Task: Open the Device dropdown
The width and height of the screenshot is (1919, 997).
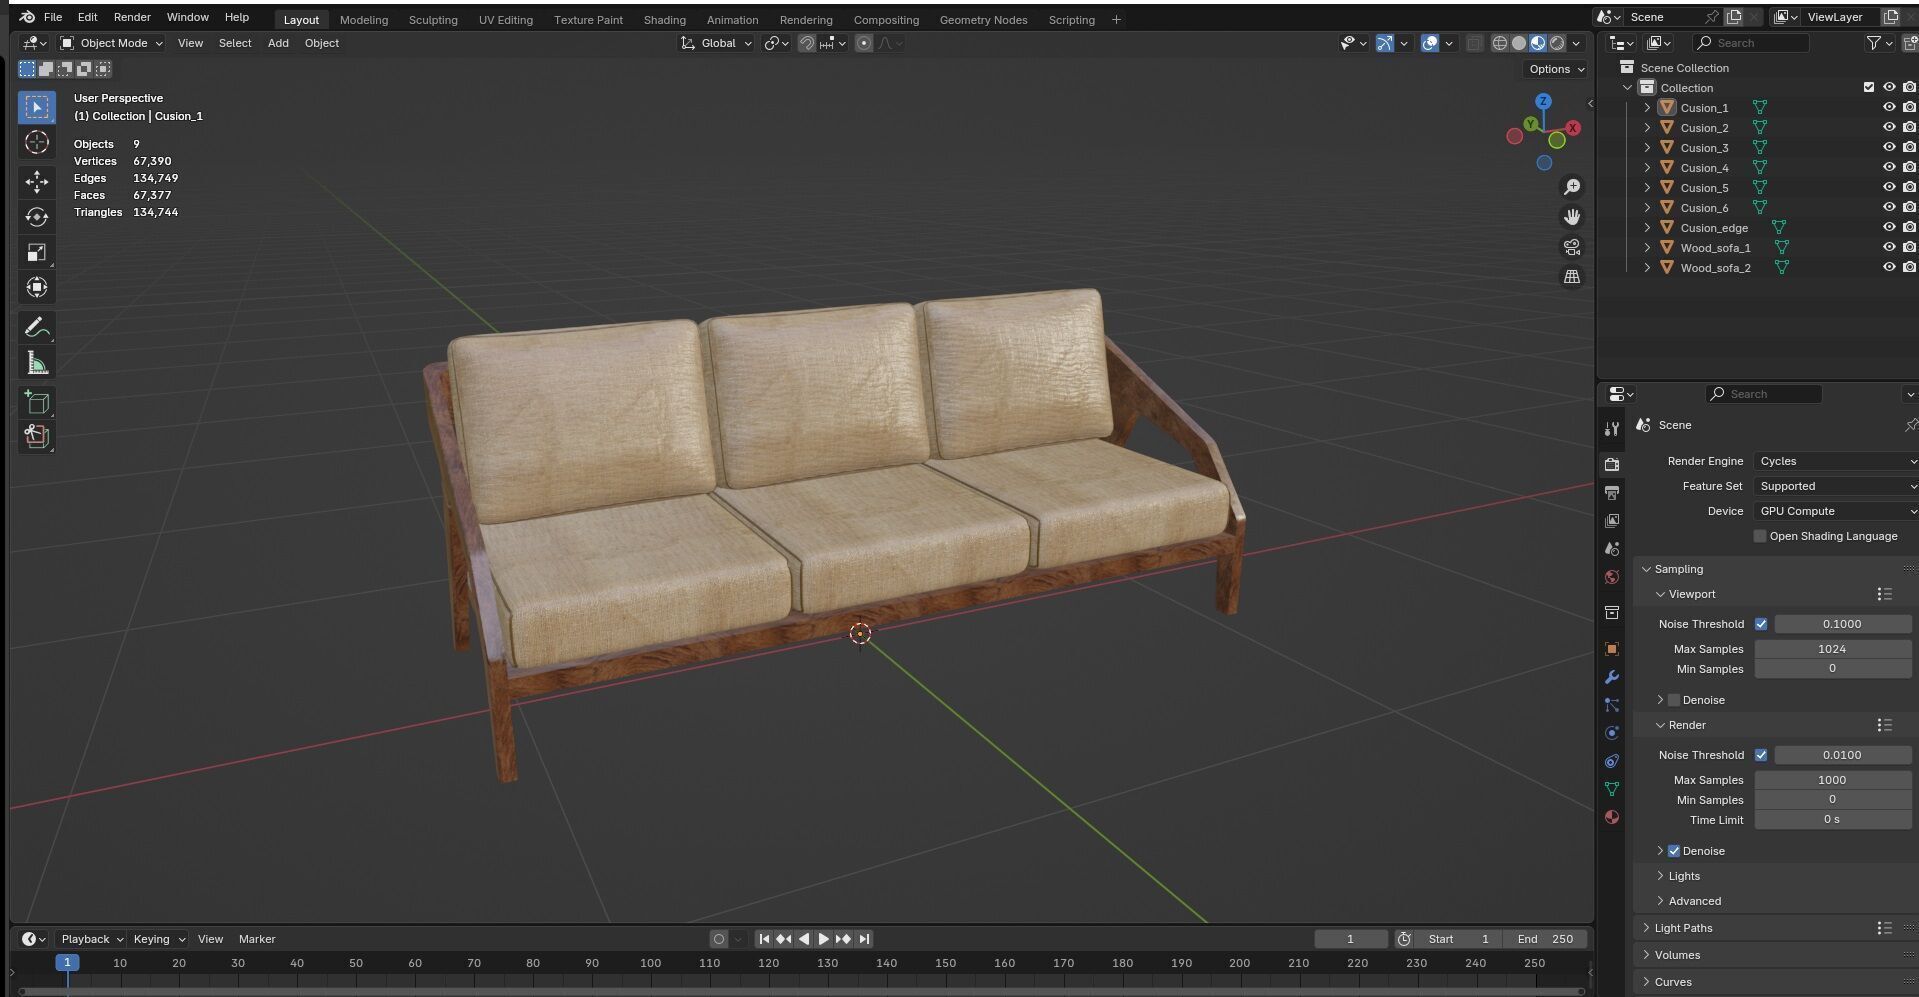Action: click(x=1836, y=511)
